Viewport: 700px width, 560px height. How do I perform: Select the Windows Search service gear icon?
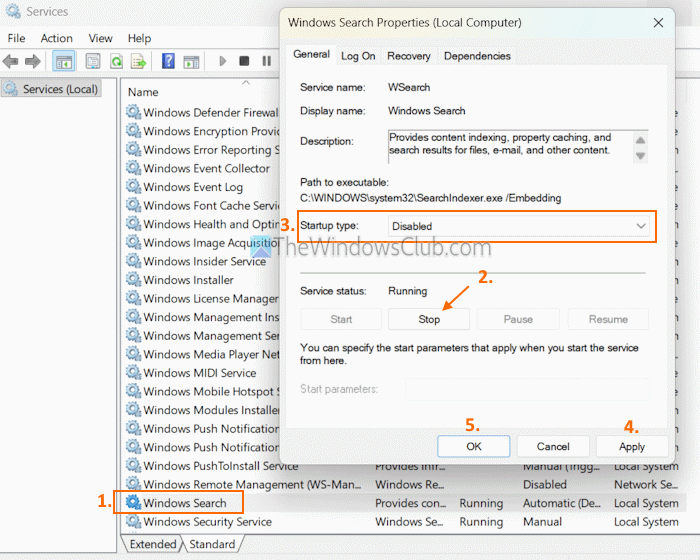point(133,502)
